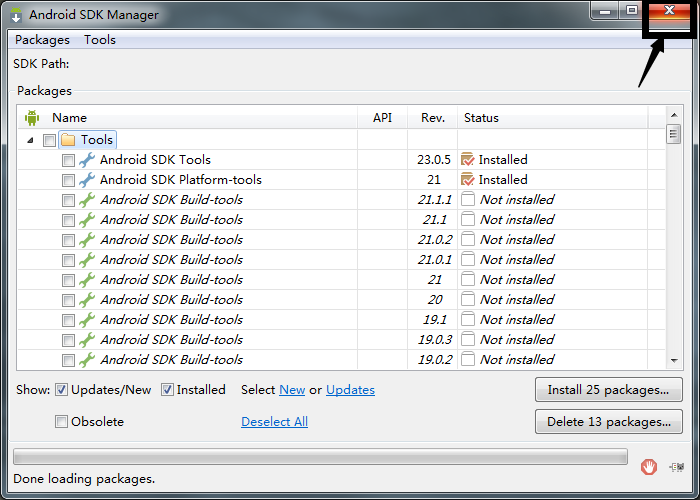Click the loading progress bar
Image resolution: width=700 pixels, height=500 pixels.
pos(320,457)
